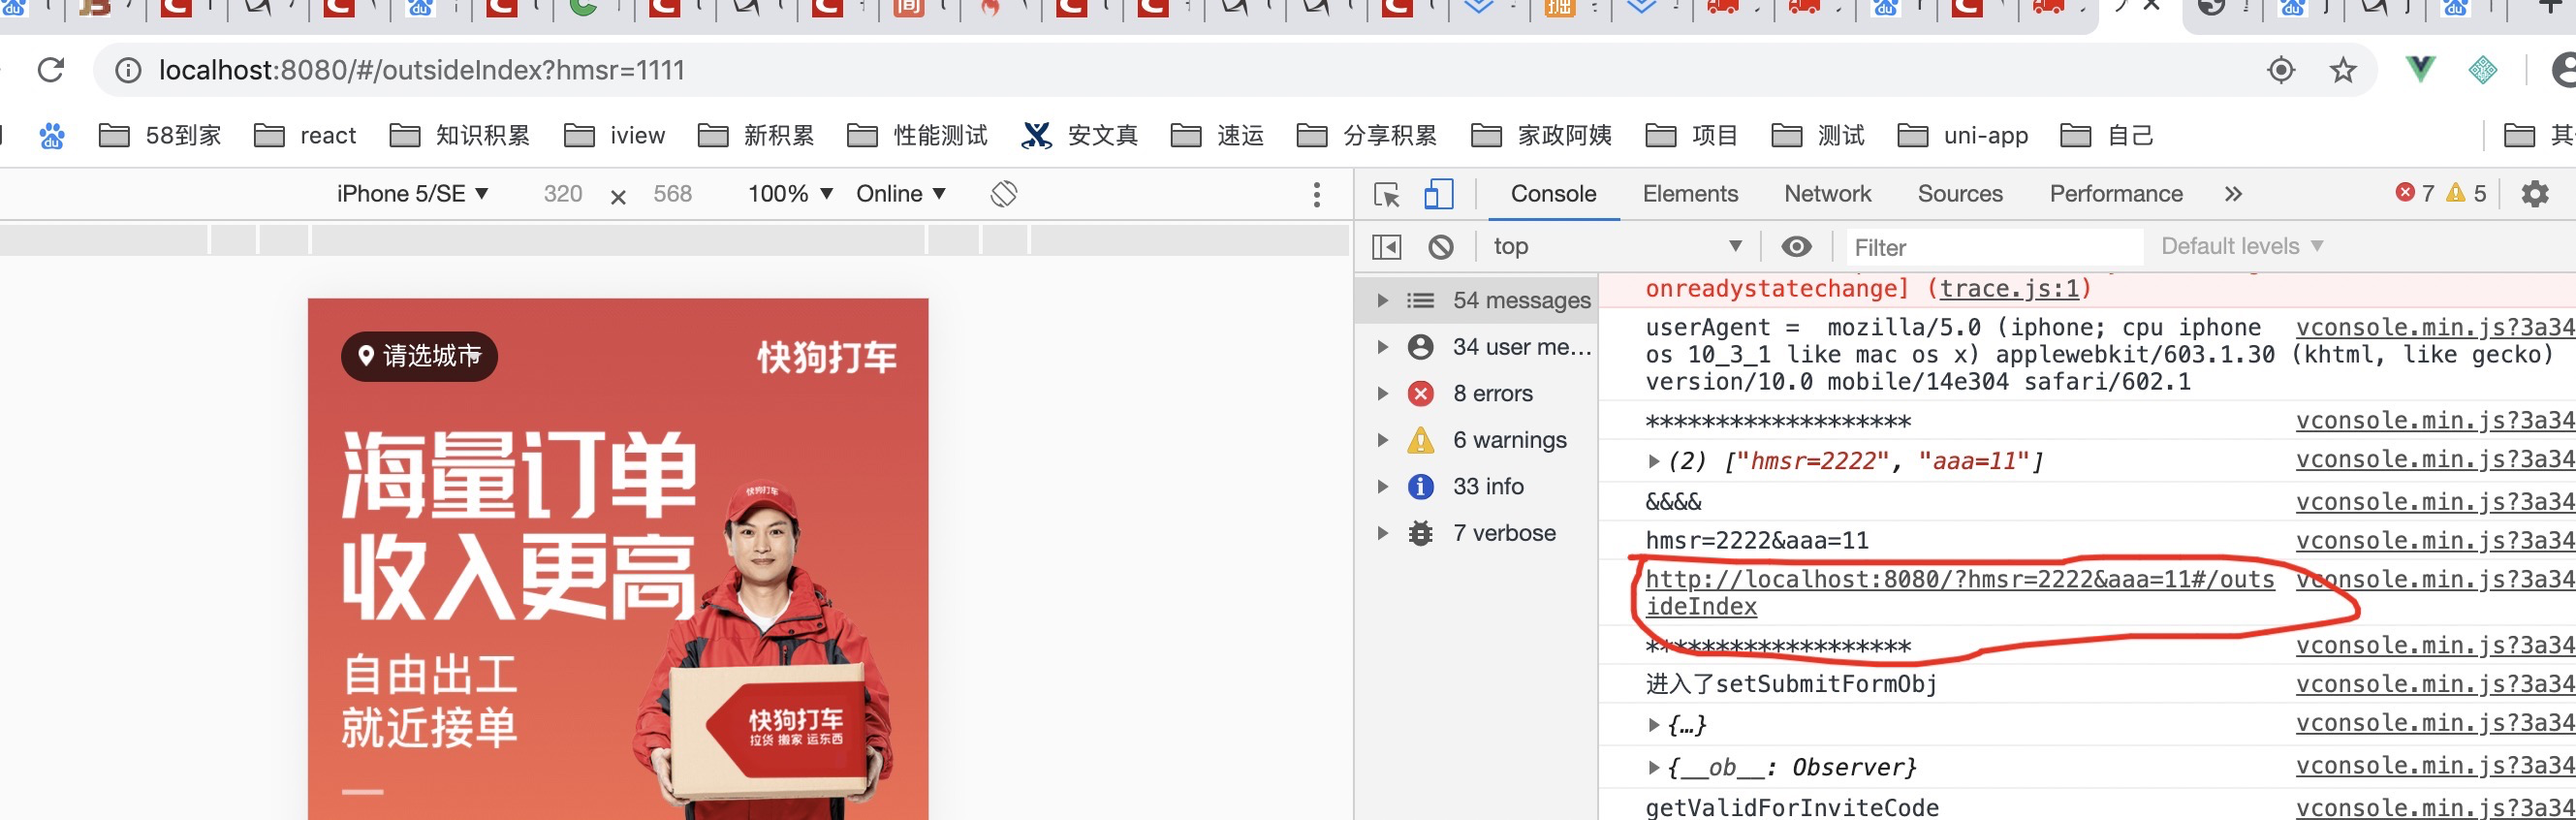
Task: Open the 100% zoom dropdown
Action: pyautogui.click(x=790, y=194)
